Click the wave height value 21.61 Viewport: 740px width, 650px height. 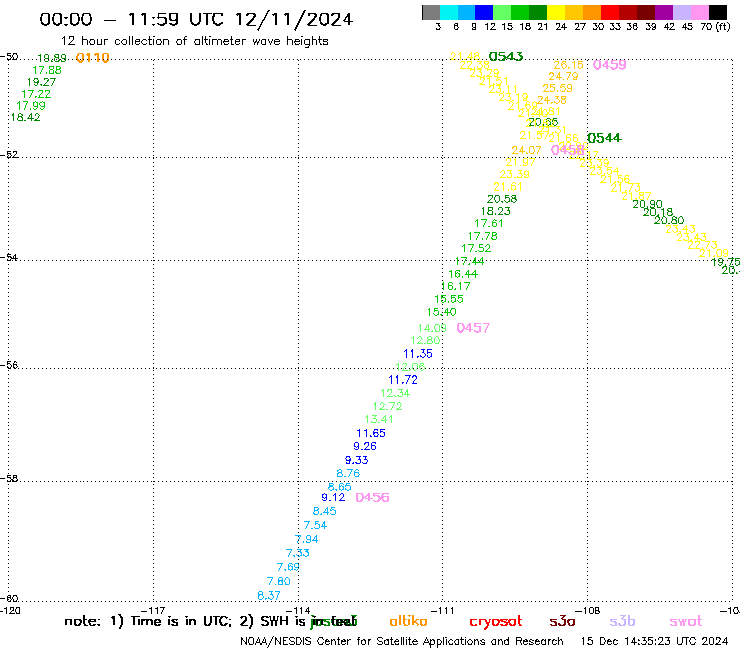[x=508, y=187]
